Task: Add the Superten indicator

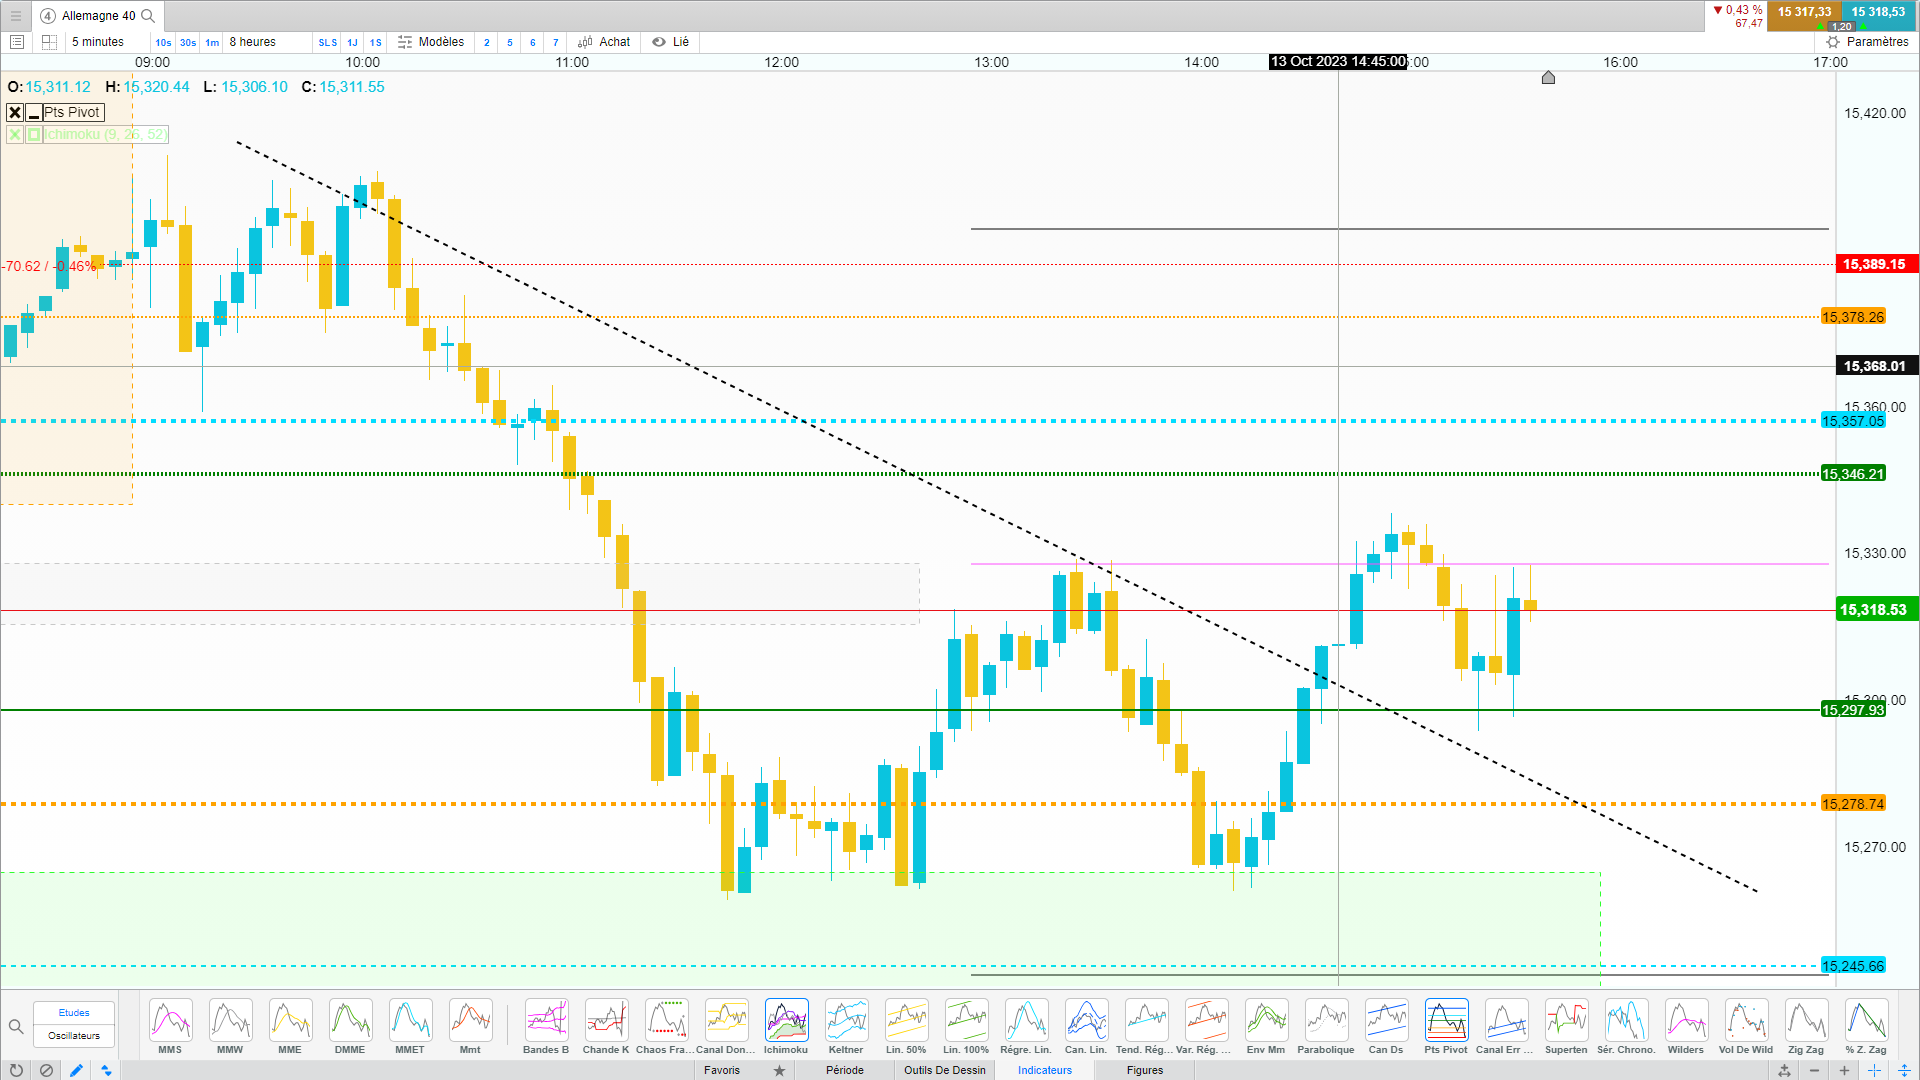Action: point(1566,1021)
